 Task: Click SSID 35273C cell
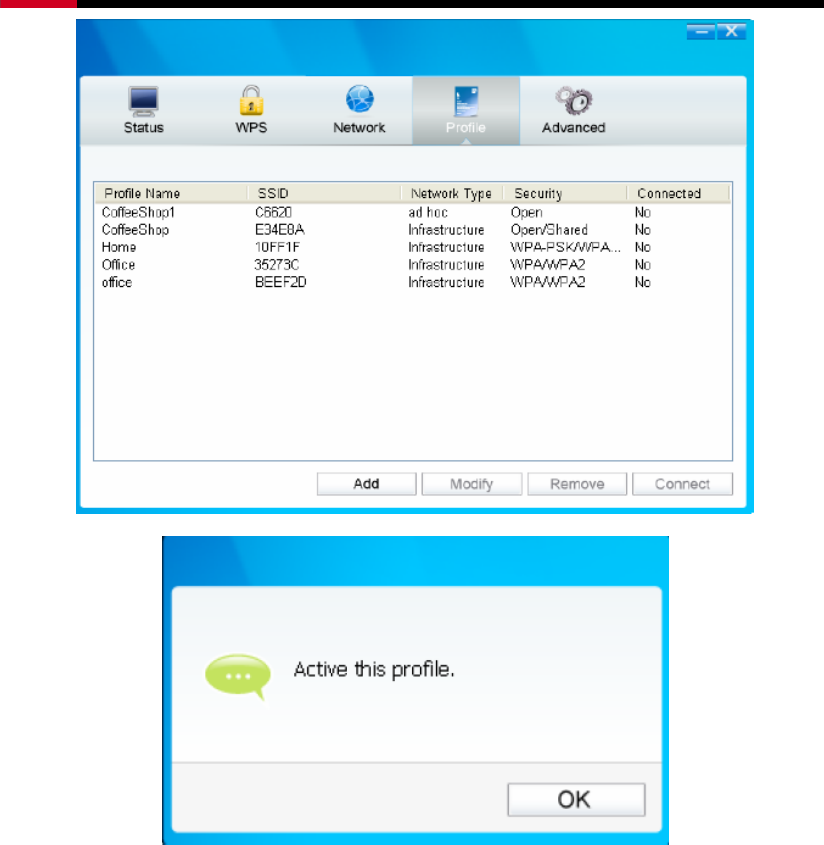276,265
